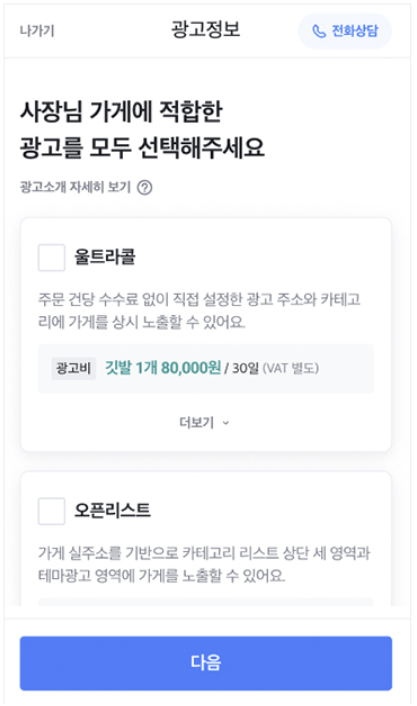
Task: Click the 광고비 badge
Action: point(73,368)
